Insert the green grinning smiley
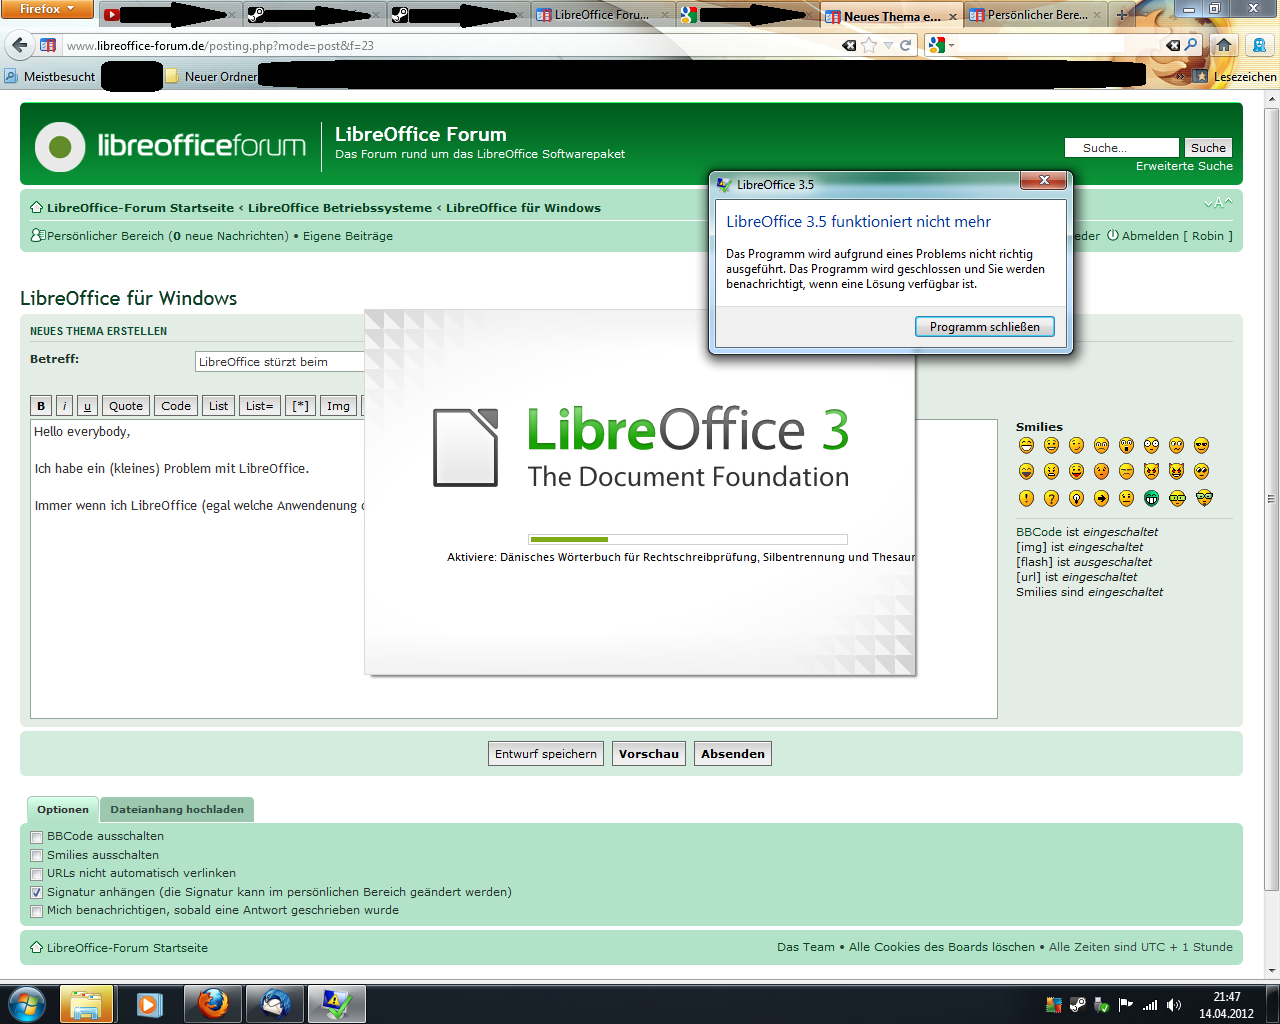The image size is (1280, 1024). pyautogui.click(x=1151, y=498)
